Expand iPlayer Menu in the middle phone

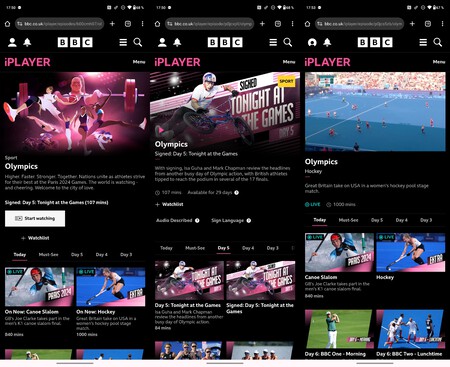tap(289, 62)
